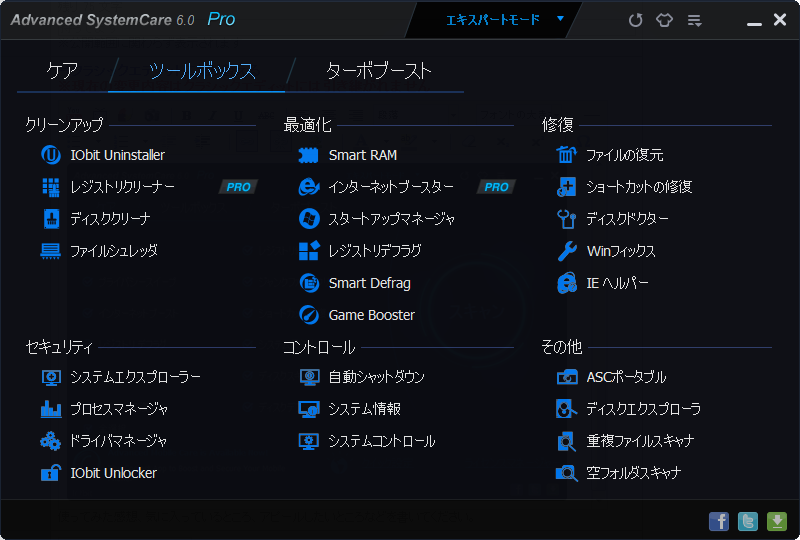This screenshot has height=540, width=800.
Task: Click ファイルの復元 label
Action: click(x=624, y=155)
